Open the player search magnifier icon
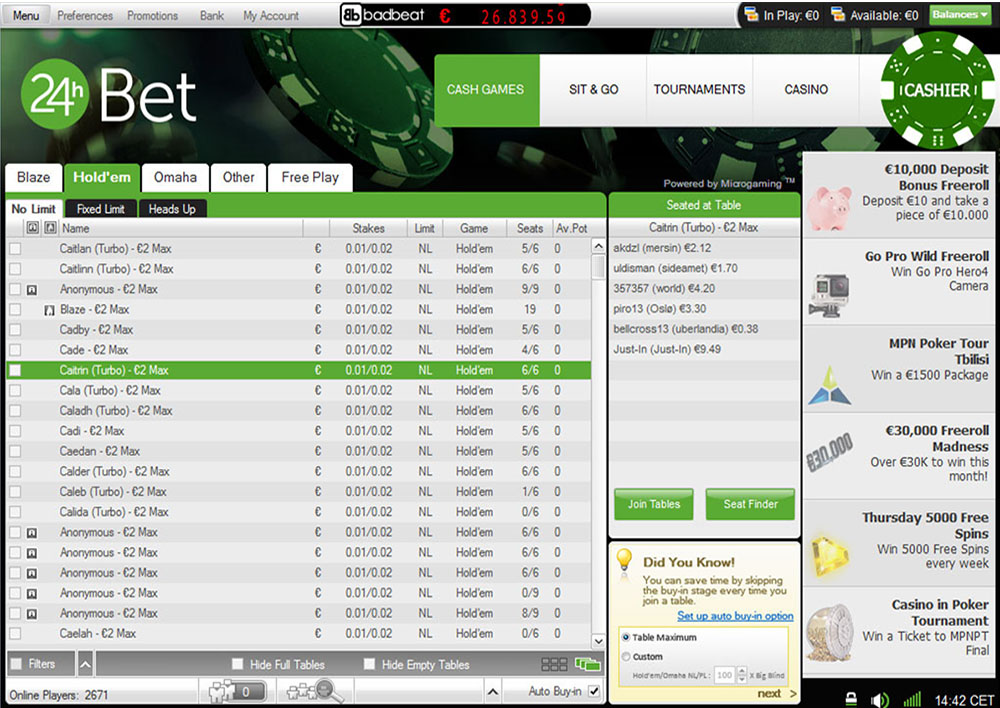Image resolution: width=1000 pixels, height=708 pixels. 315,691
